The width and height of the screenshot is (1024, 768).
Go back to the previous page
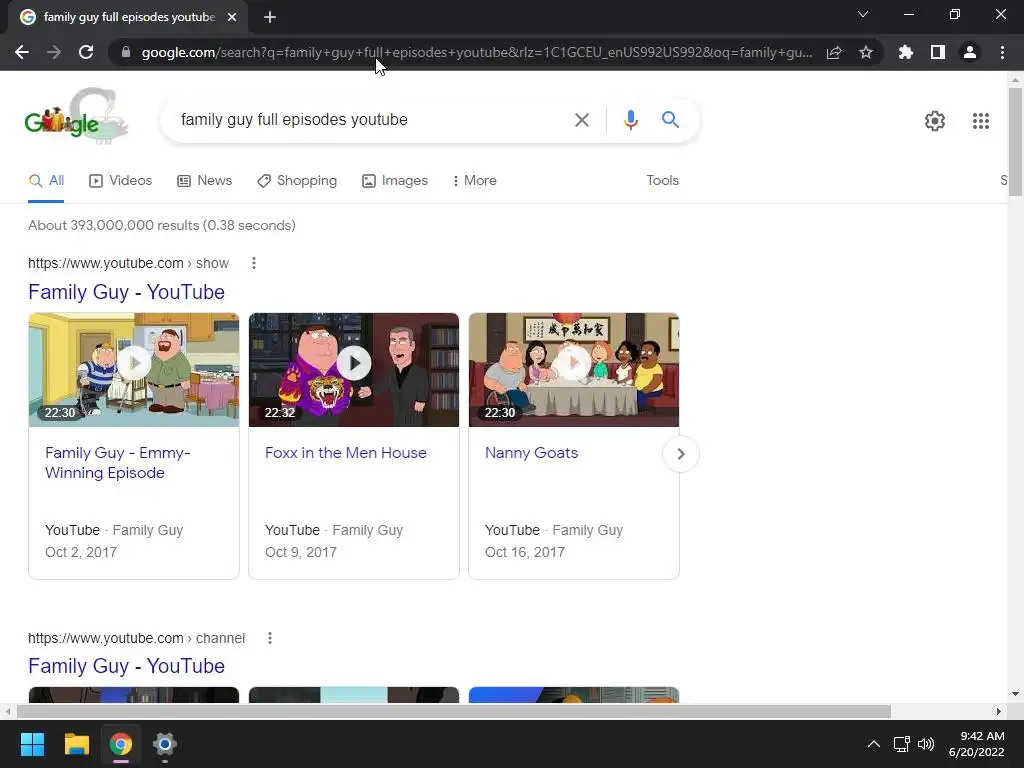pos(22,52)
